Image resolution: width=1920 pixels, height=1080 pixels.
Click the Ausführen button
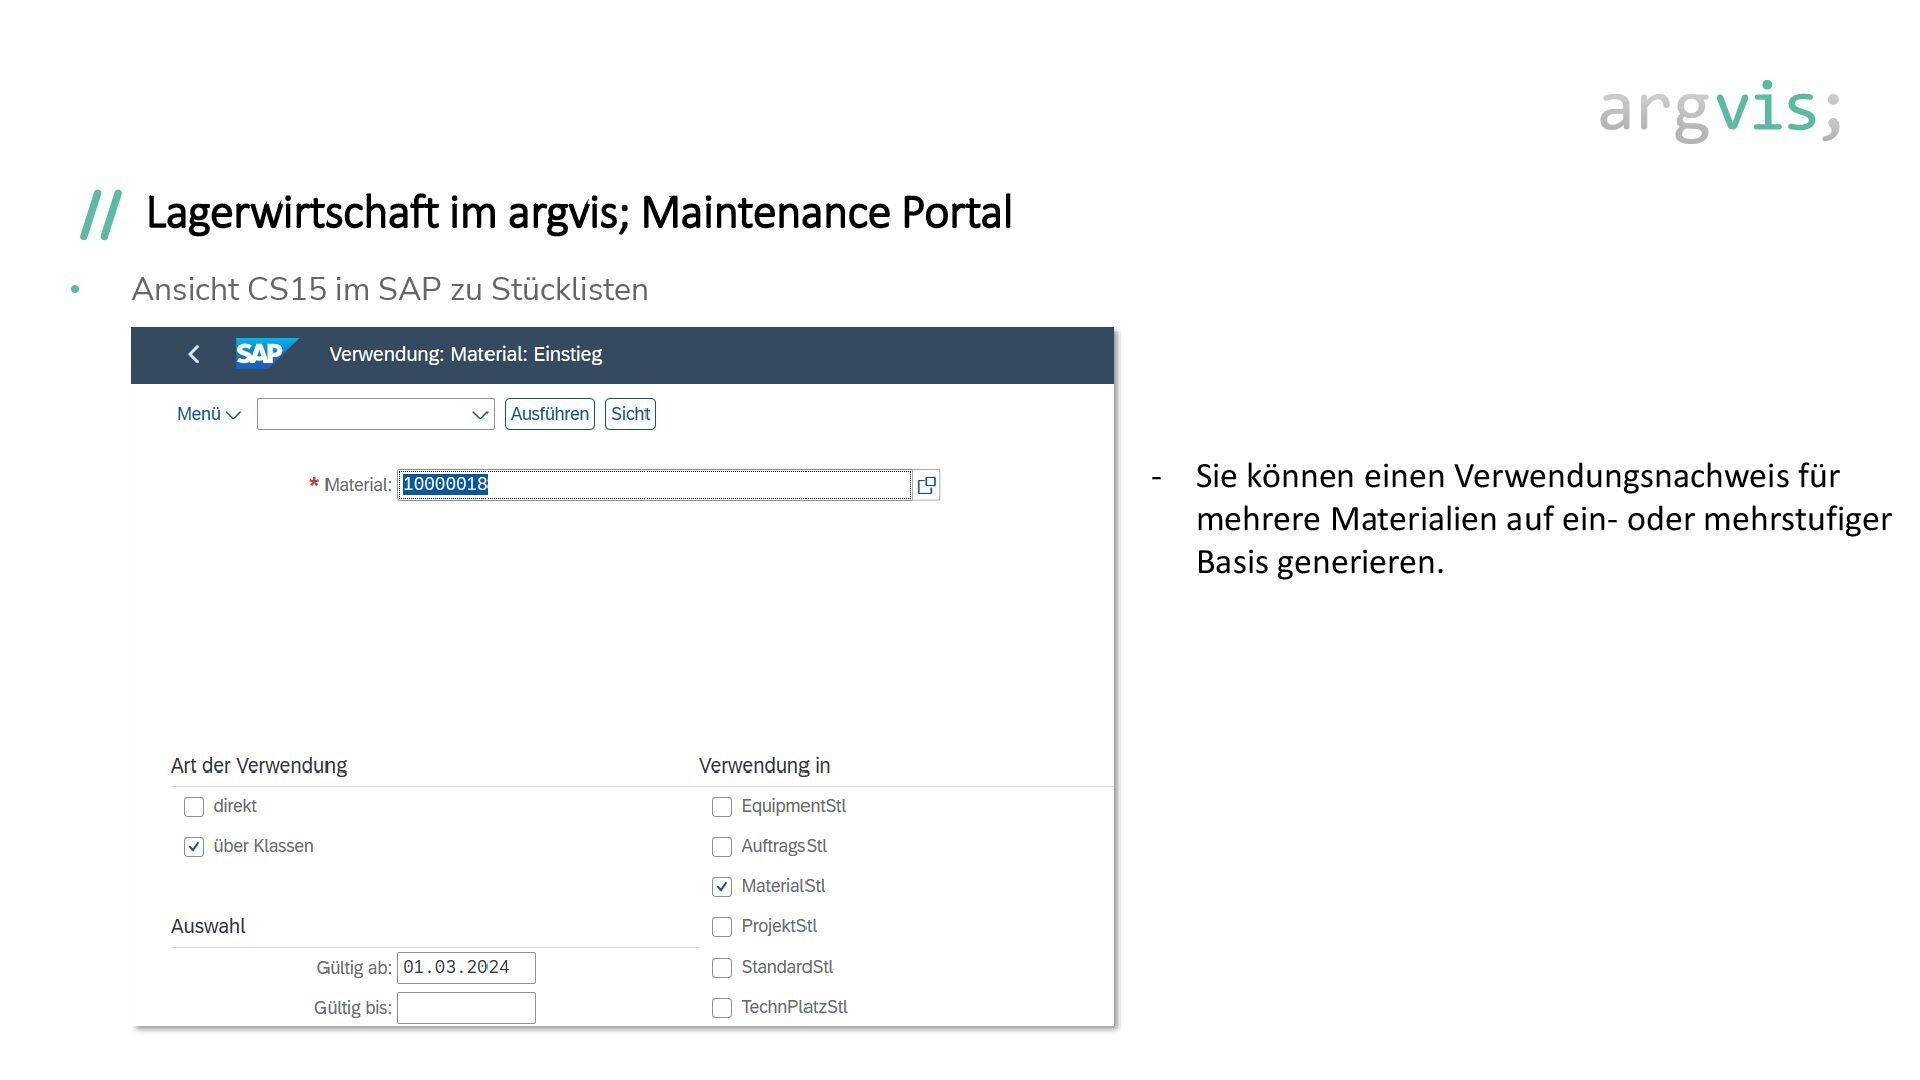click(x=550, y=414)
